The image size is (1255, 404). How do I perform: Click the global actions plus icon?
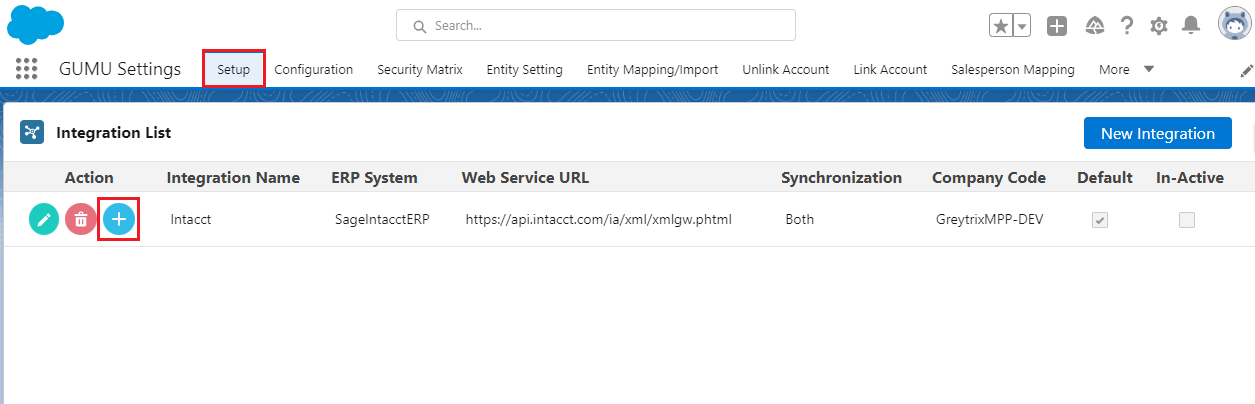point(1057,26)
